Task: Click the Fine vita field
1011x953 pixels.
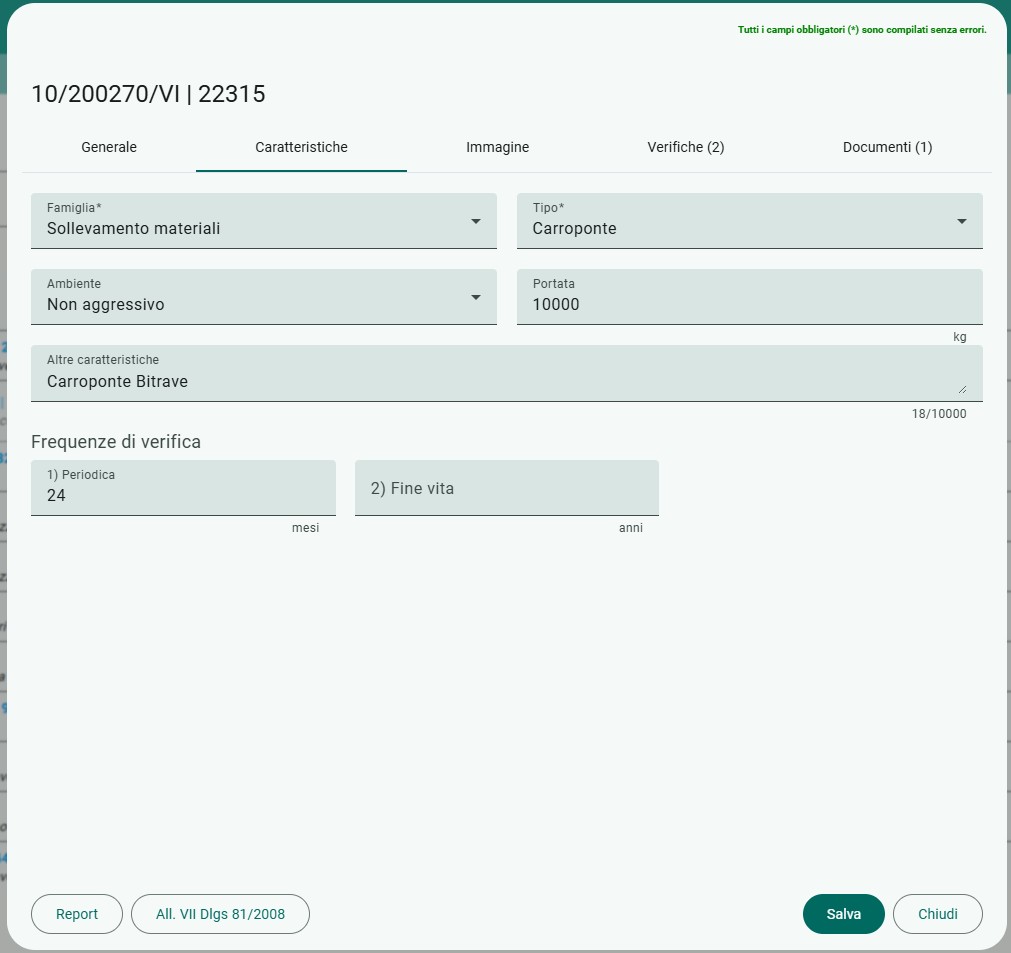Action: 507,487
